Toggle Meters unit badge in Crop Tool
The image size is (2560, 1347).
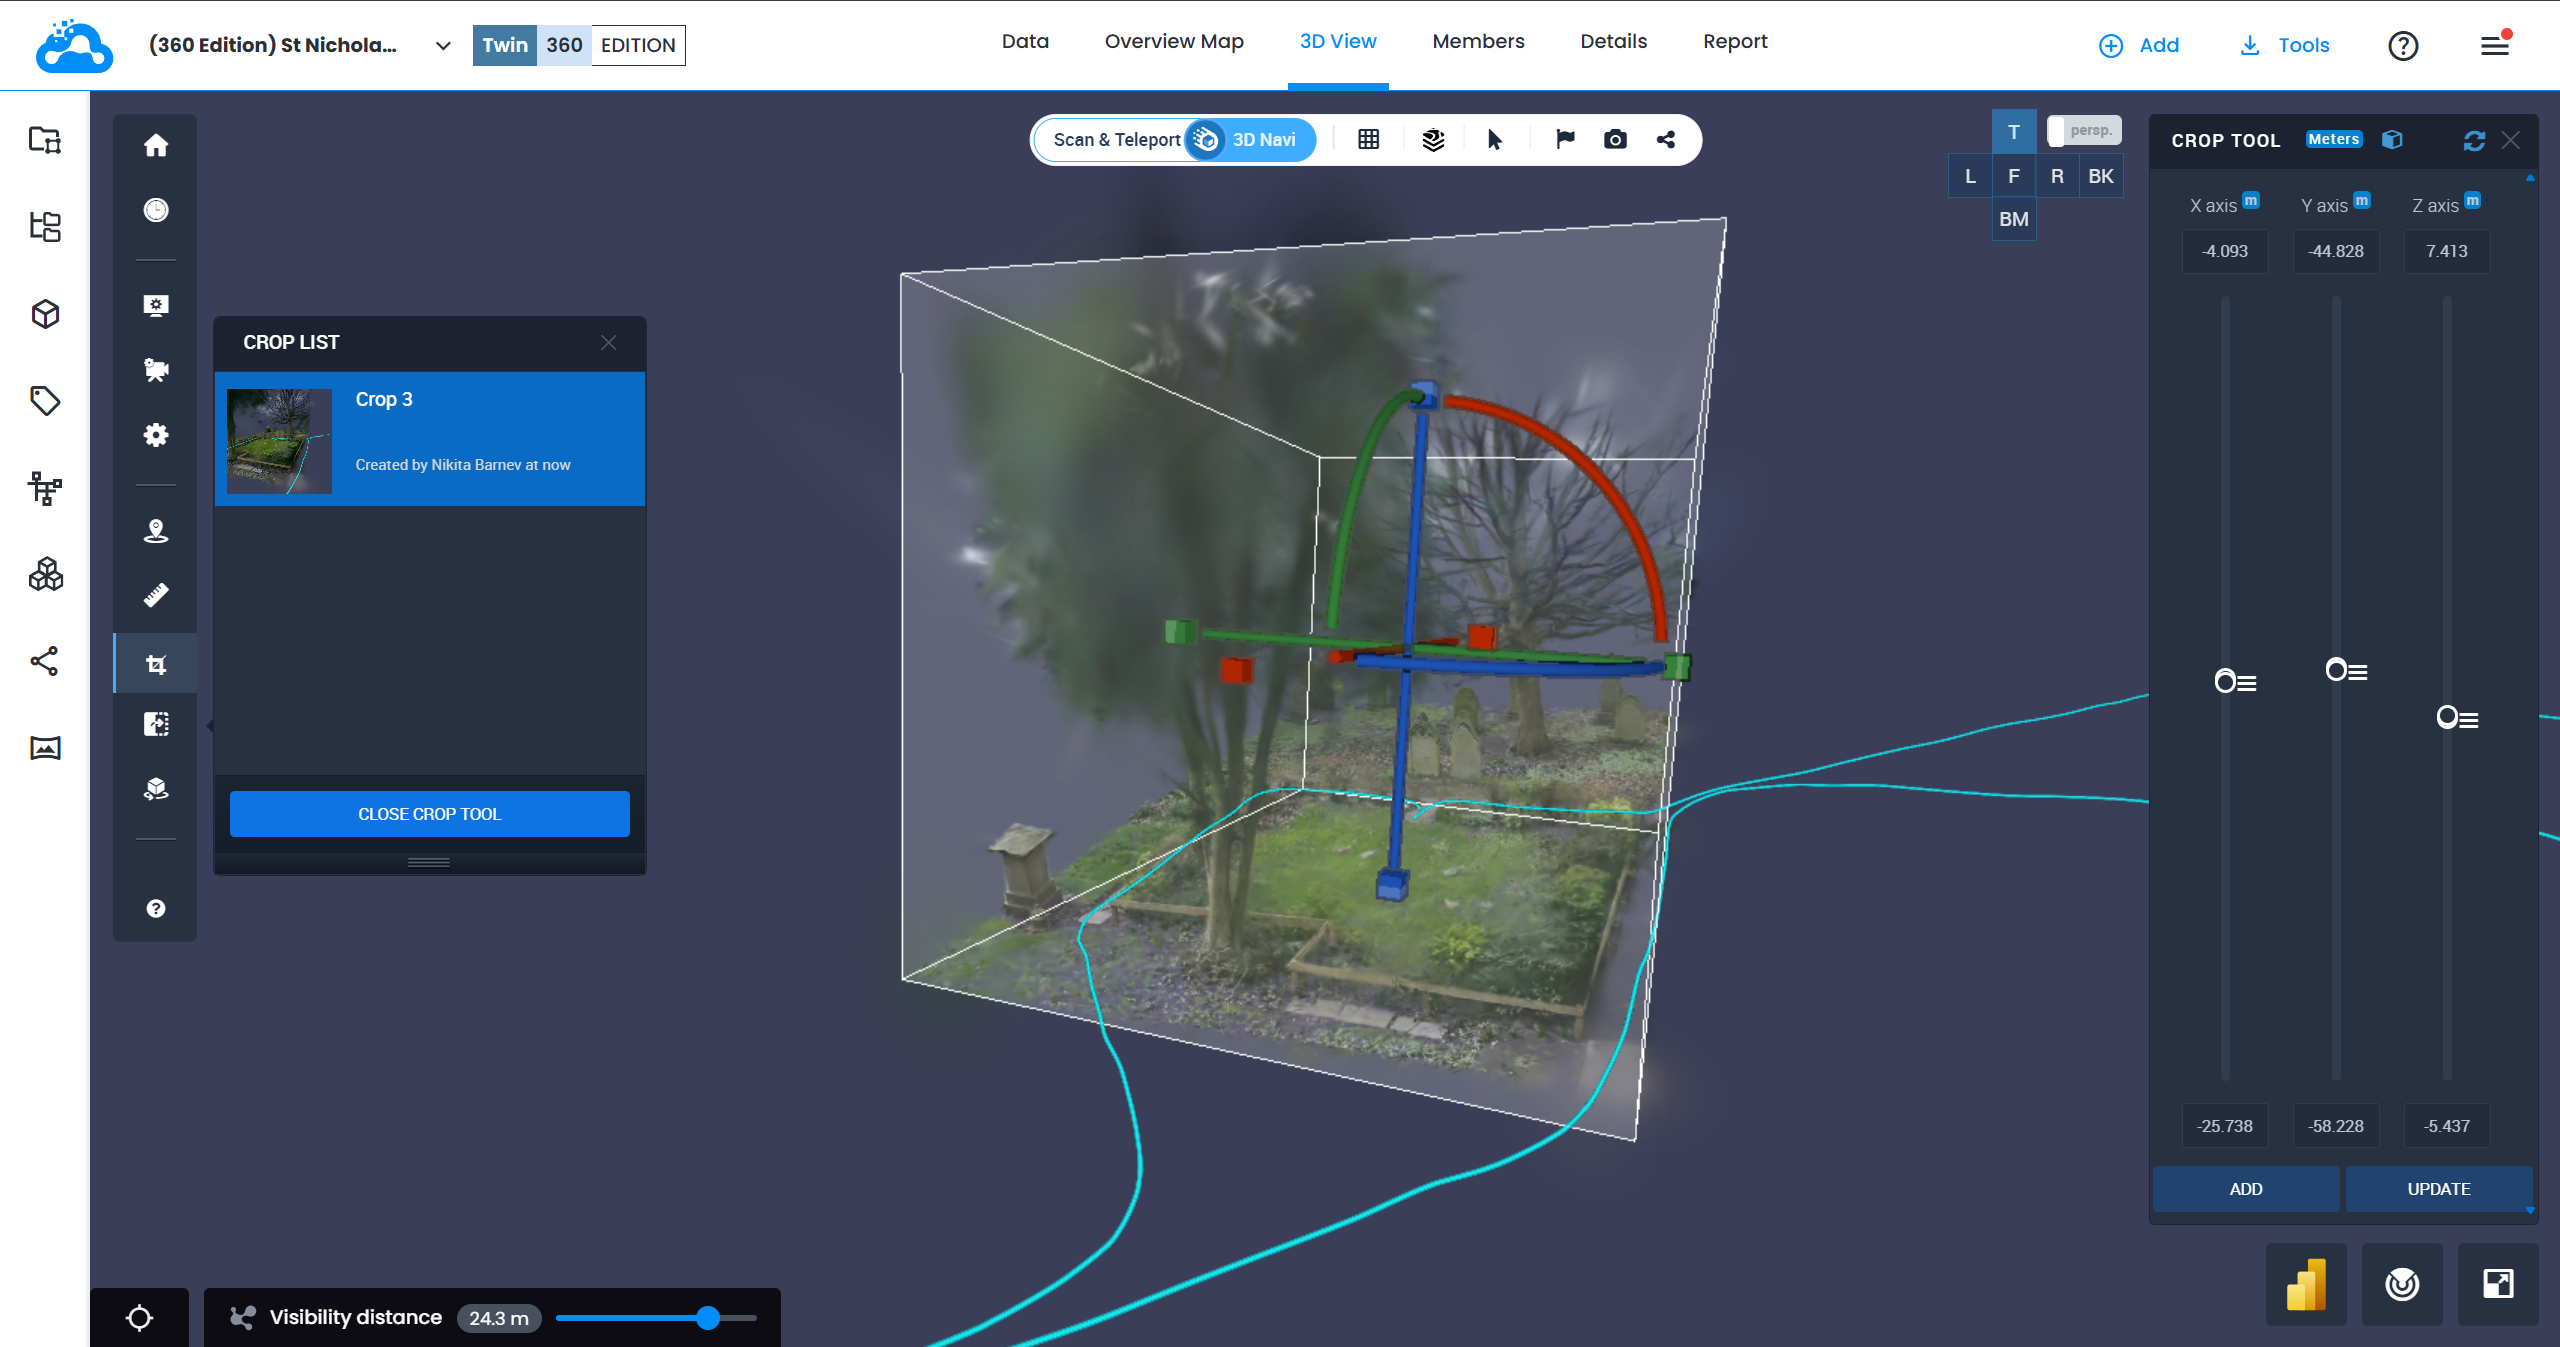click(2333, 140)
